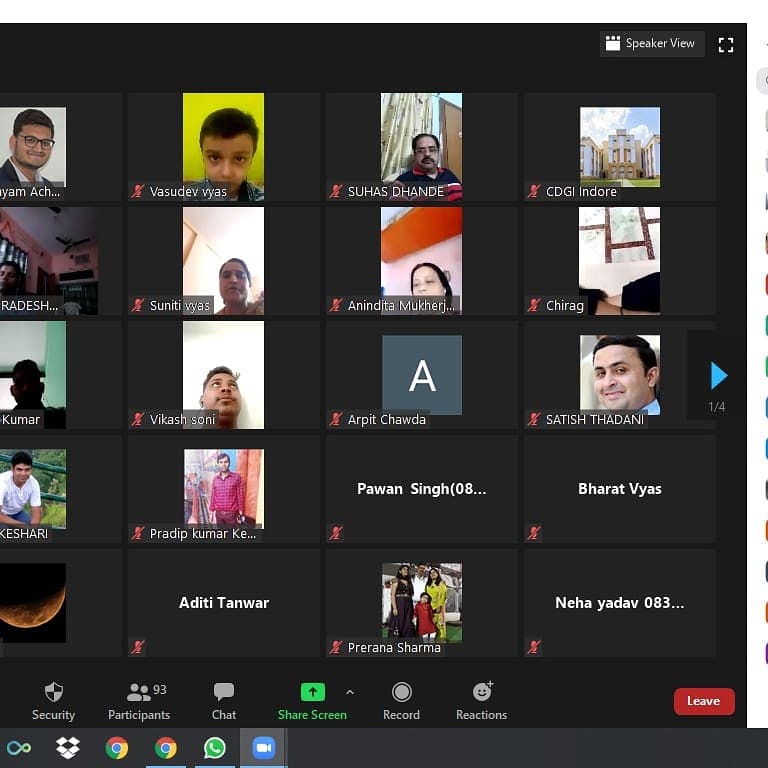Select CDGI Indore building thumbnail
Screen dimensions: 768x768
620,147
